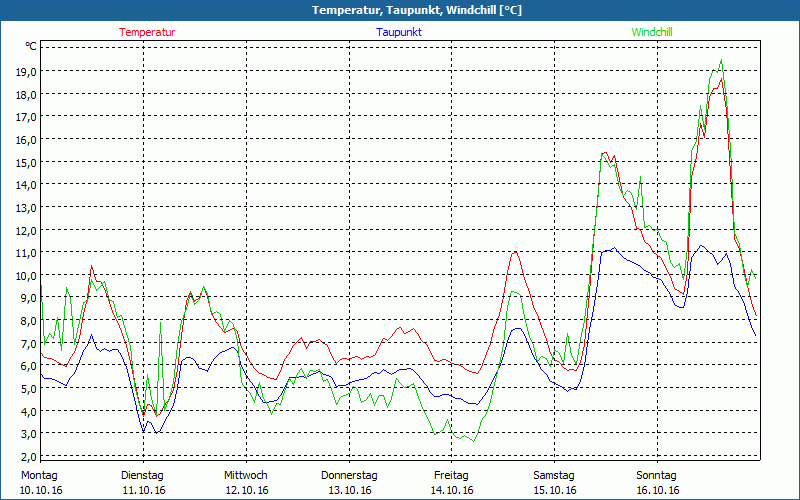Click the 9,0 y-axis value
The image size is (800, 500).
[x=29, y=298]
